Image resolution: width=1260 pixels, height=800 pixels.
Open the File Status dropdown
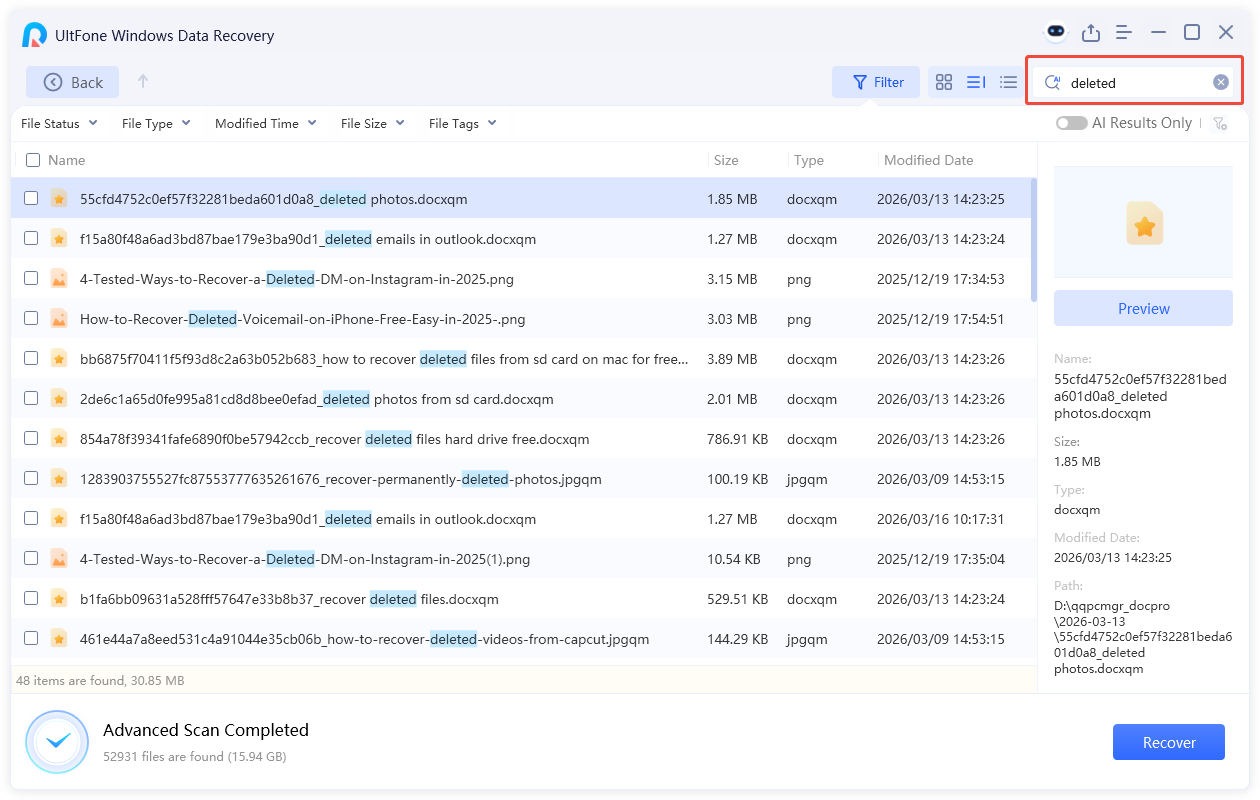tap(58, 123)
